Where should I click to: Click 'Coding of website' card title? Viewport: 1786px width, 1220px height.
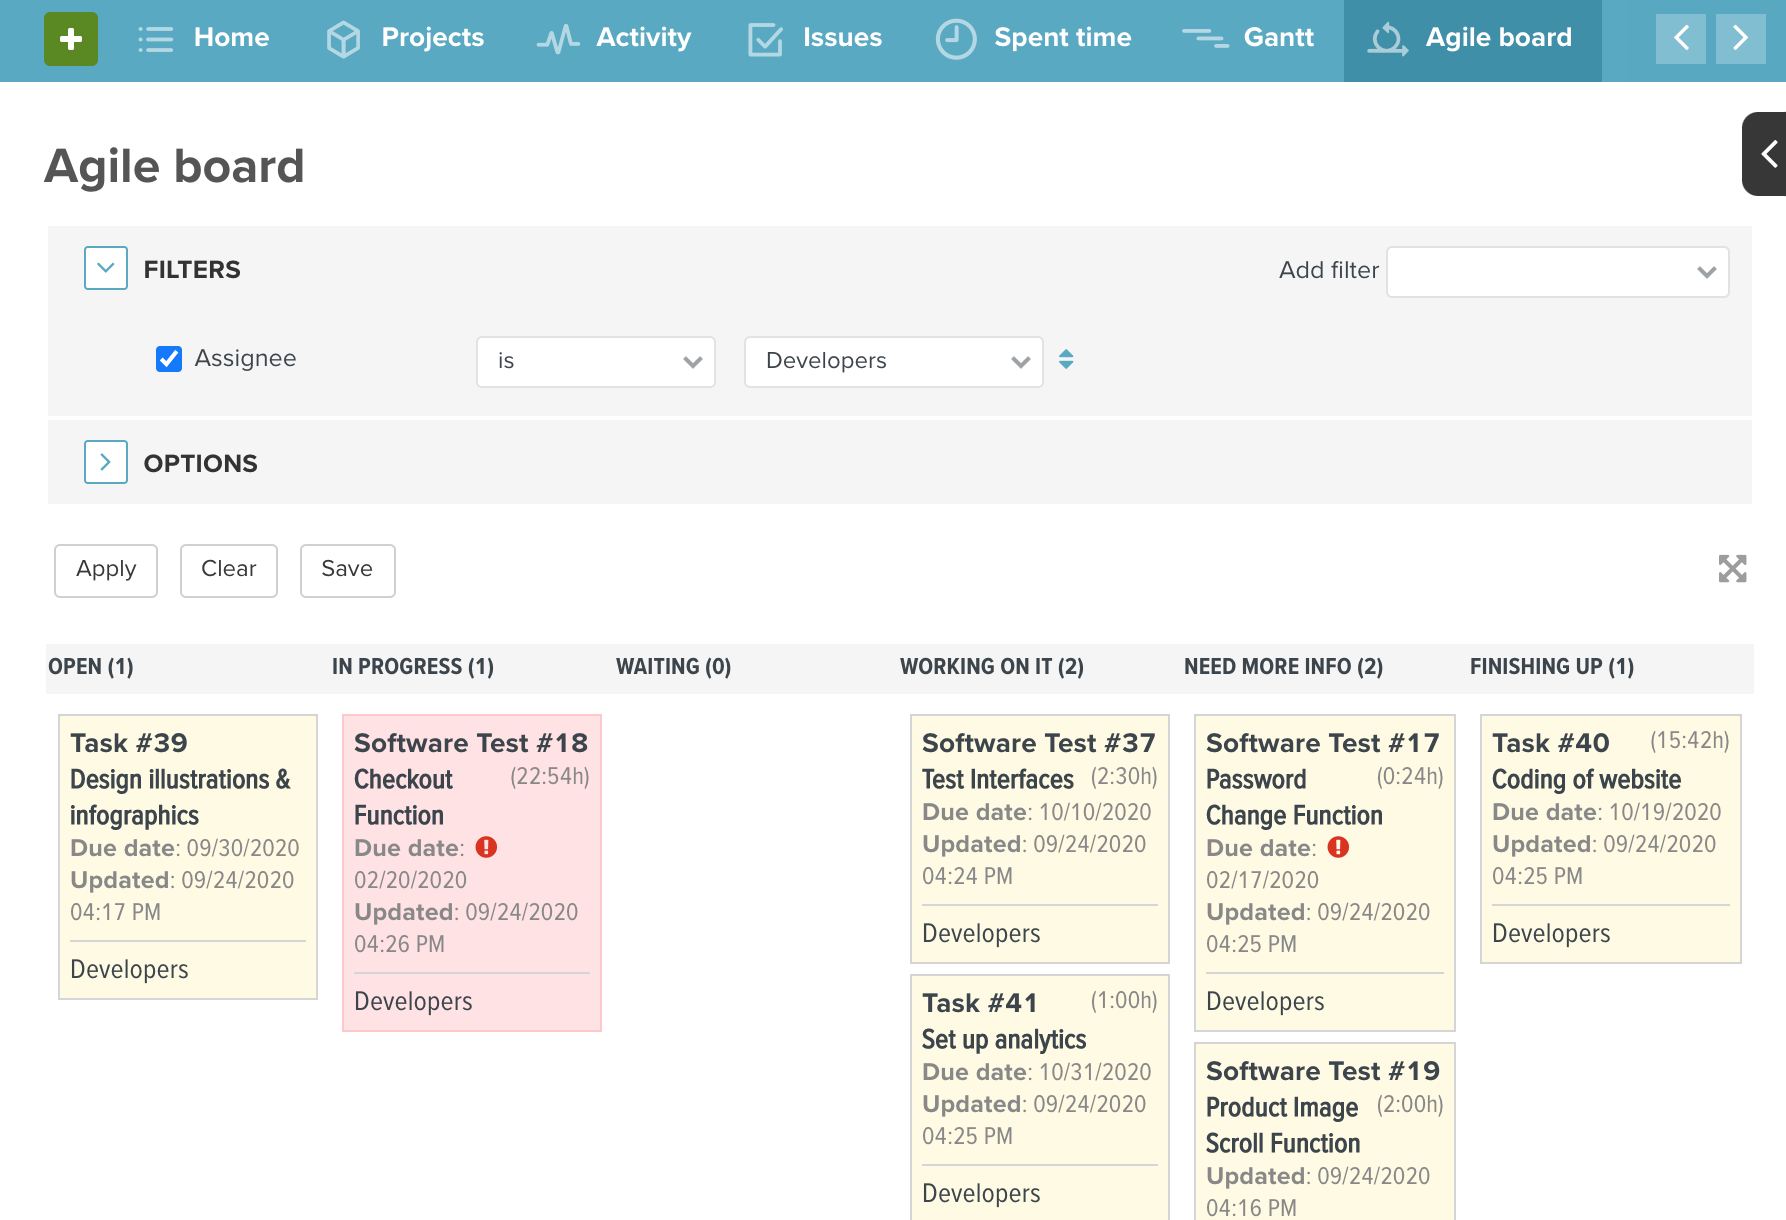point(1586,779)
